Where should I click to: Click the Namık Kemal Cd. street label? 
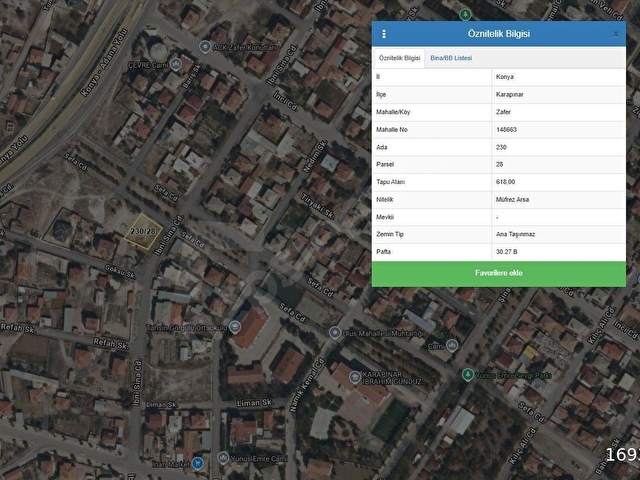307,384
